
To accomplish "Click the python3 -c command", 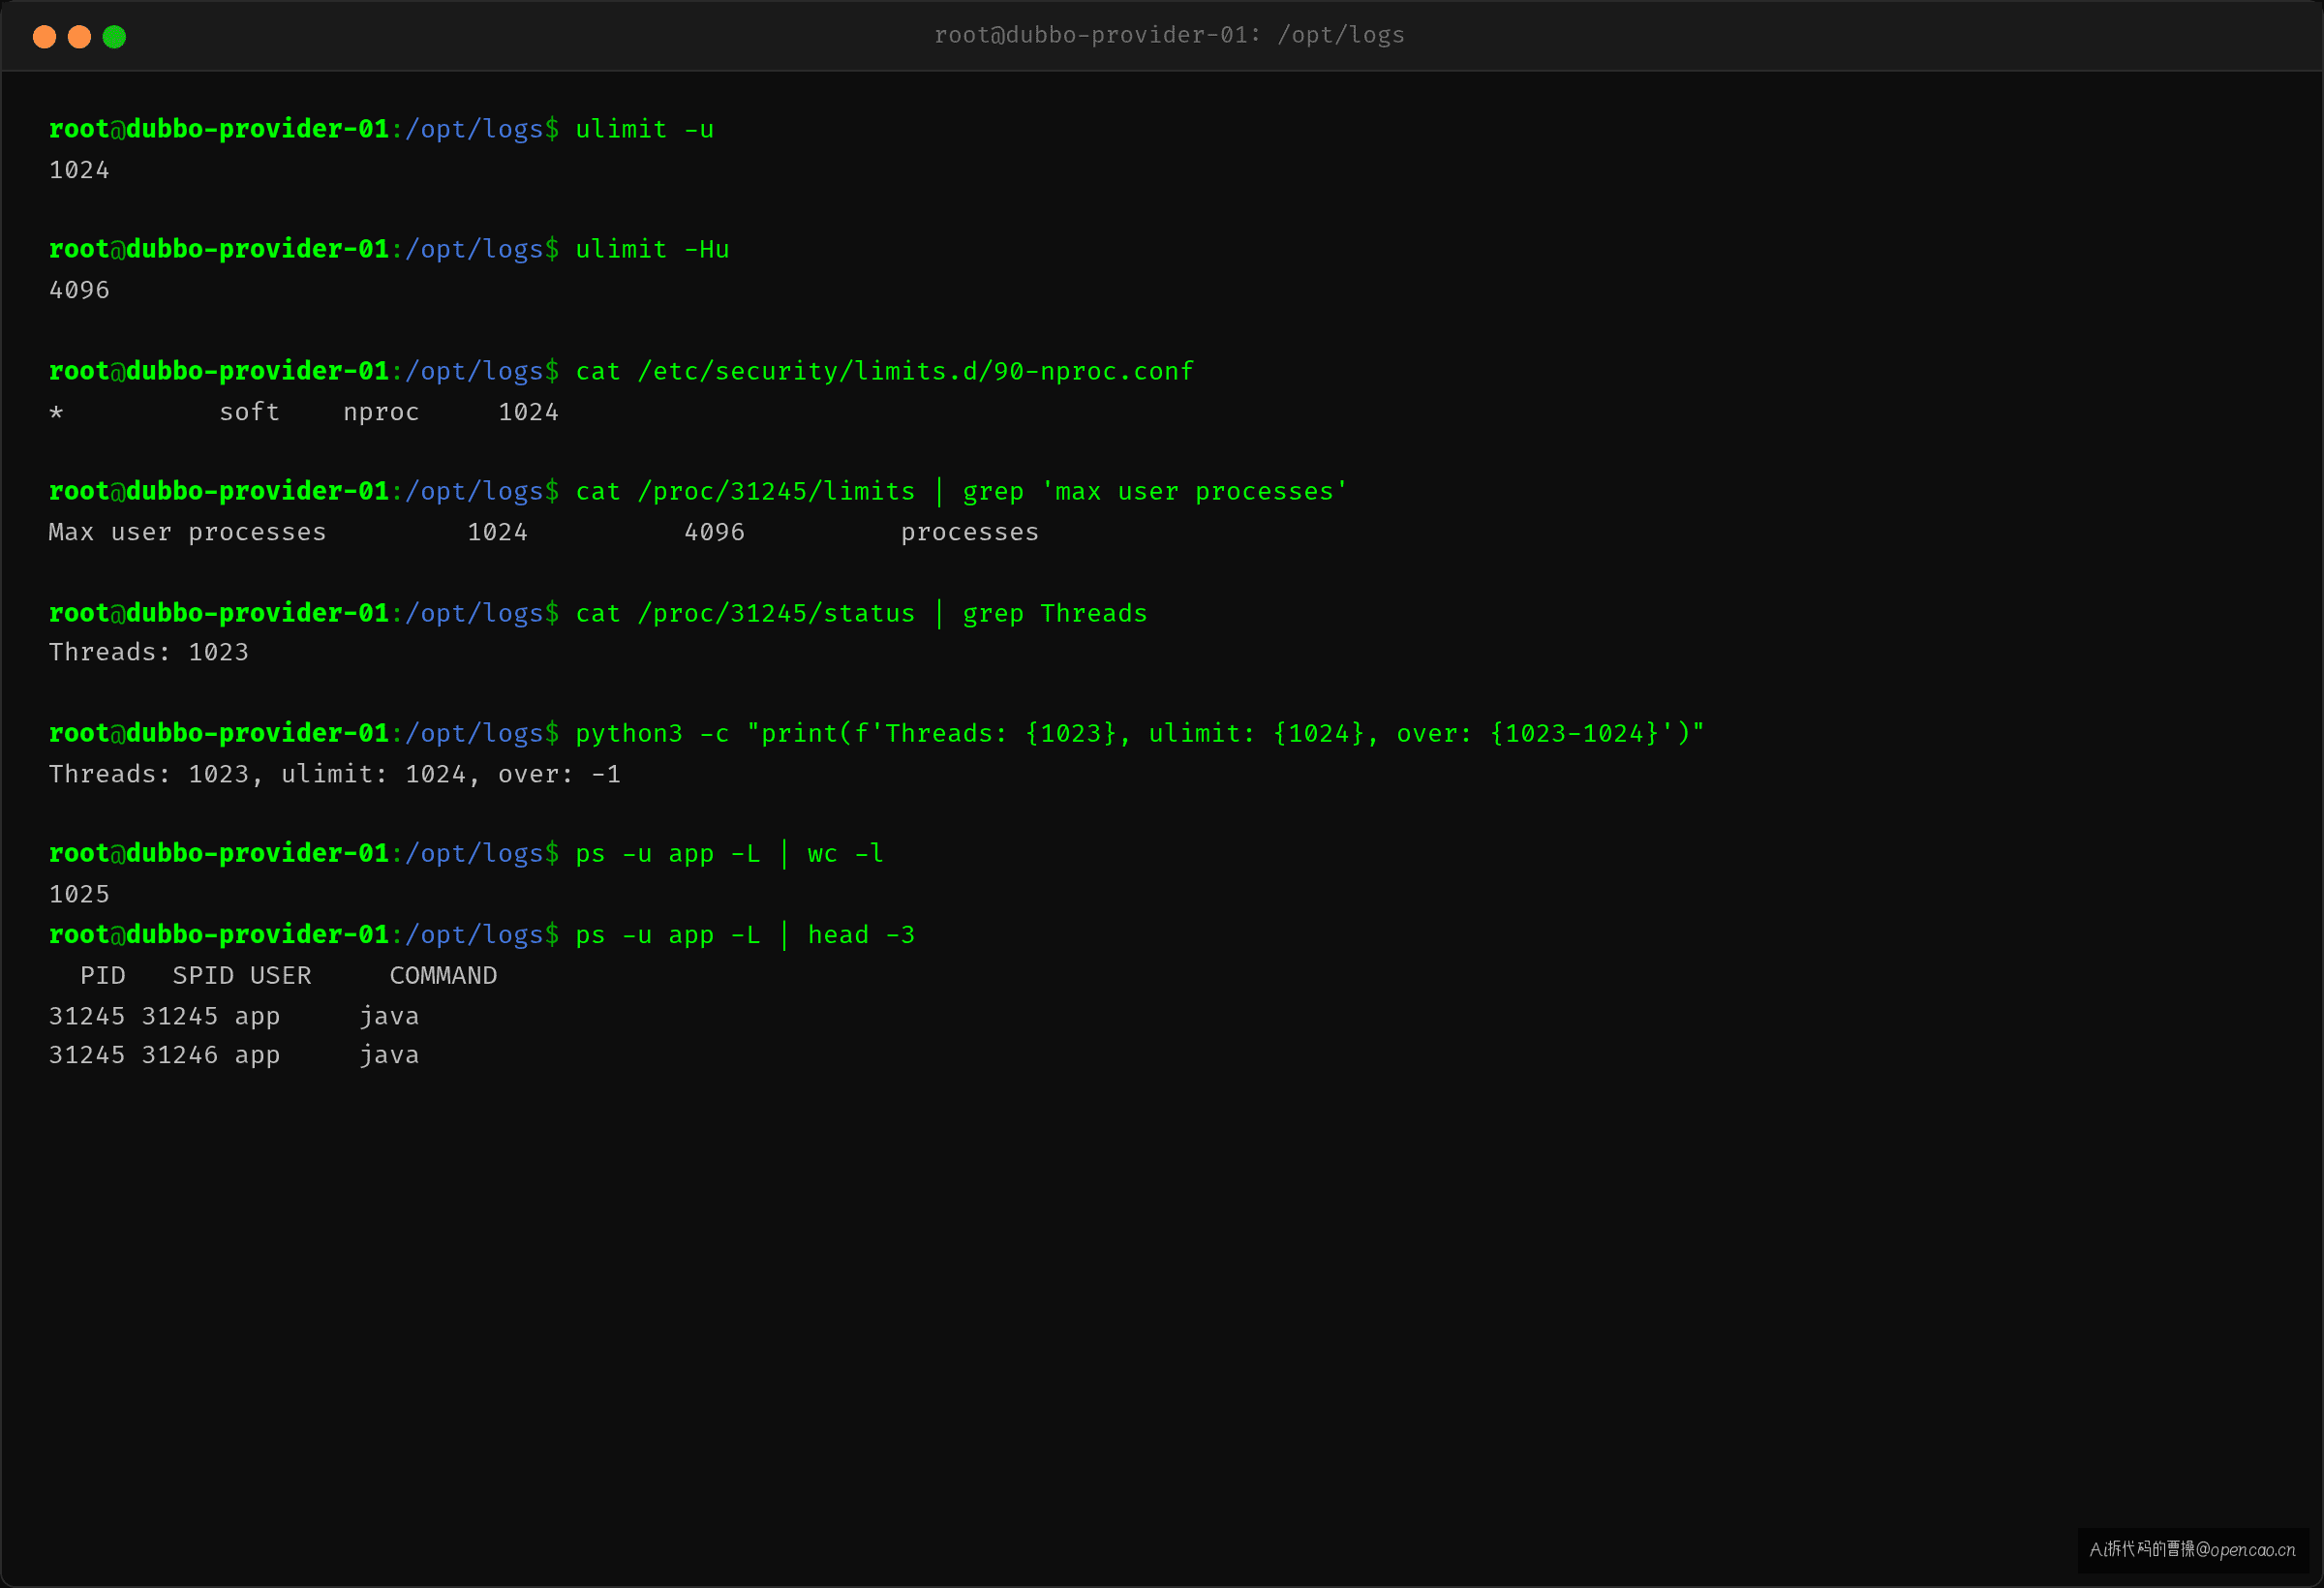I will tap(1139, 733).
